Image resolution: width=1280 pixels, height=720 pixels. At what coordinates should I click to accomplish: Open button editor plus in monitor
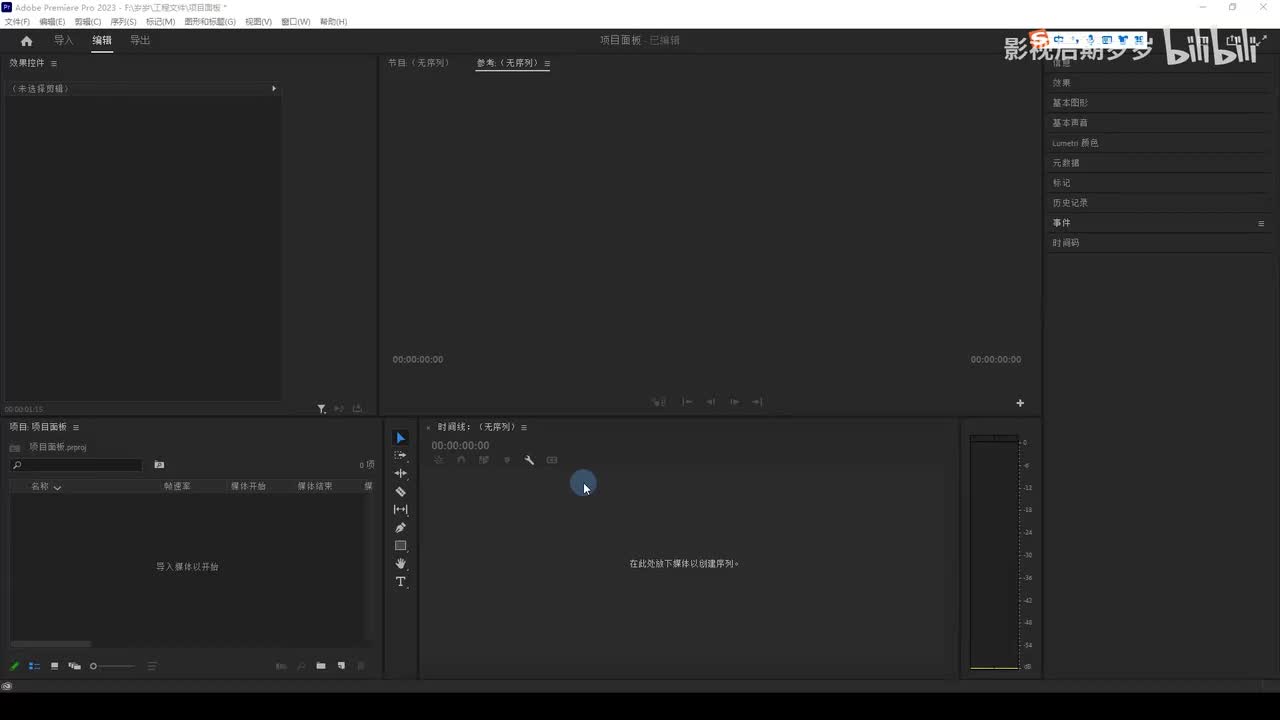tap(1020, 403)
